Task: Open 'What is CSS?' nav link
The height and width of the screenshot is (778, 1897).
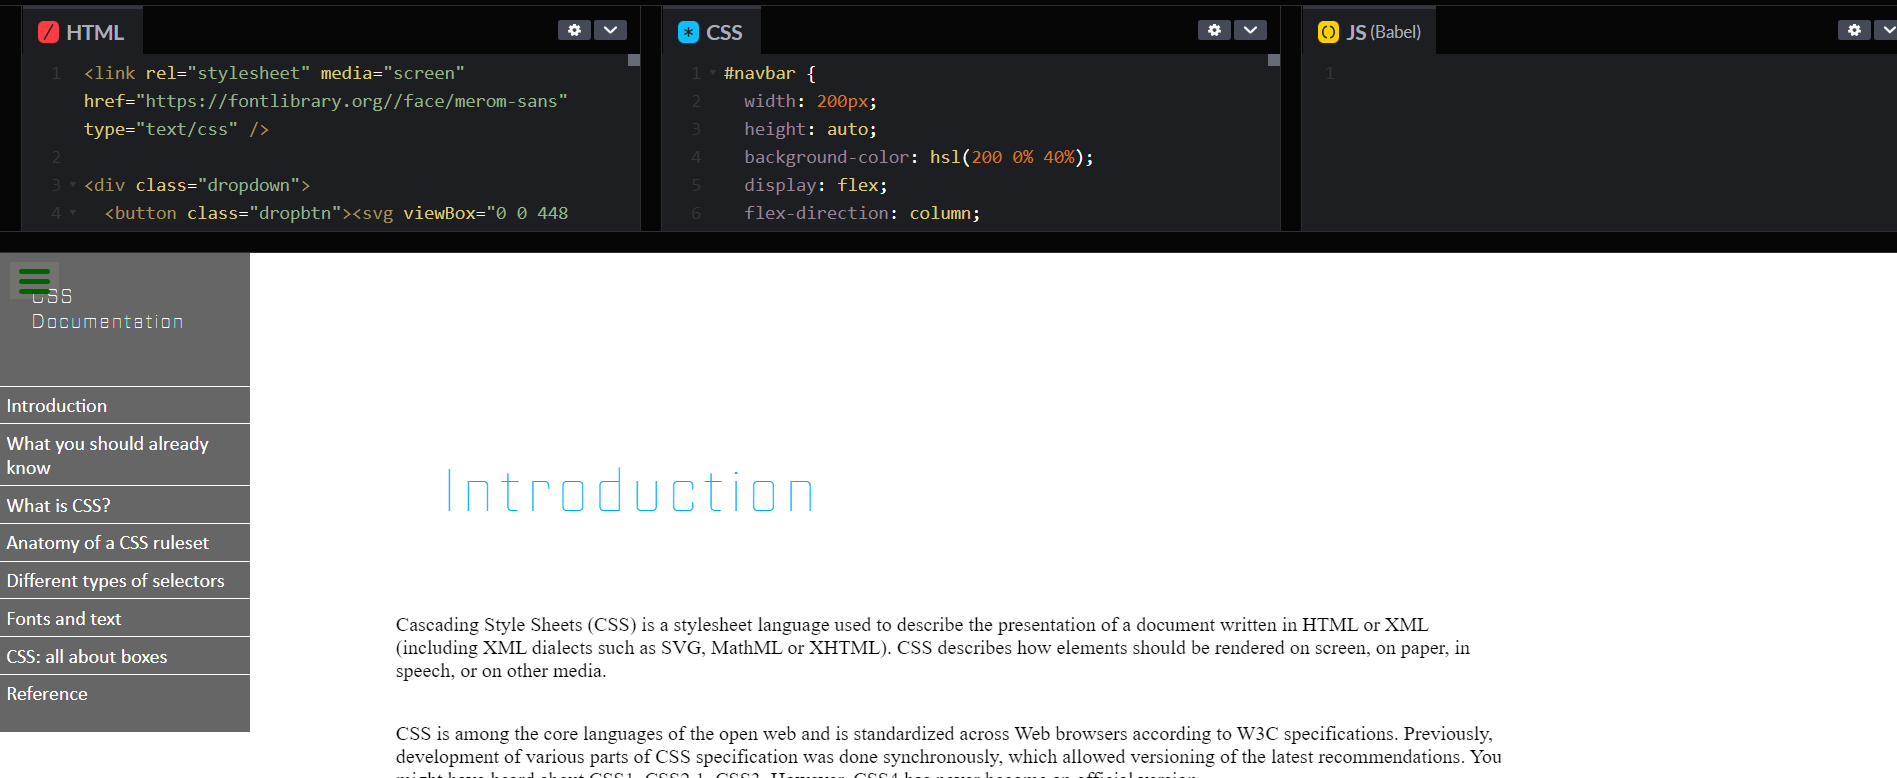Action: pyautogui.click(x=125, y=505)
